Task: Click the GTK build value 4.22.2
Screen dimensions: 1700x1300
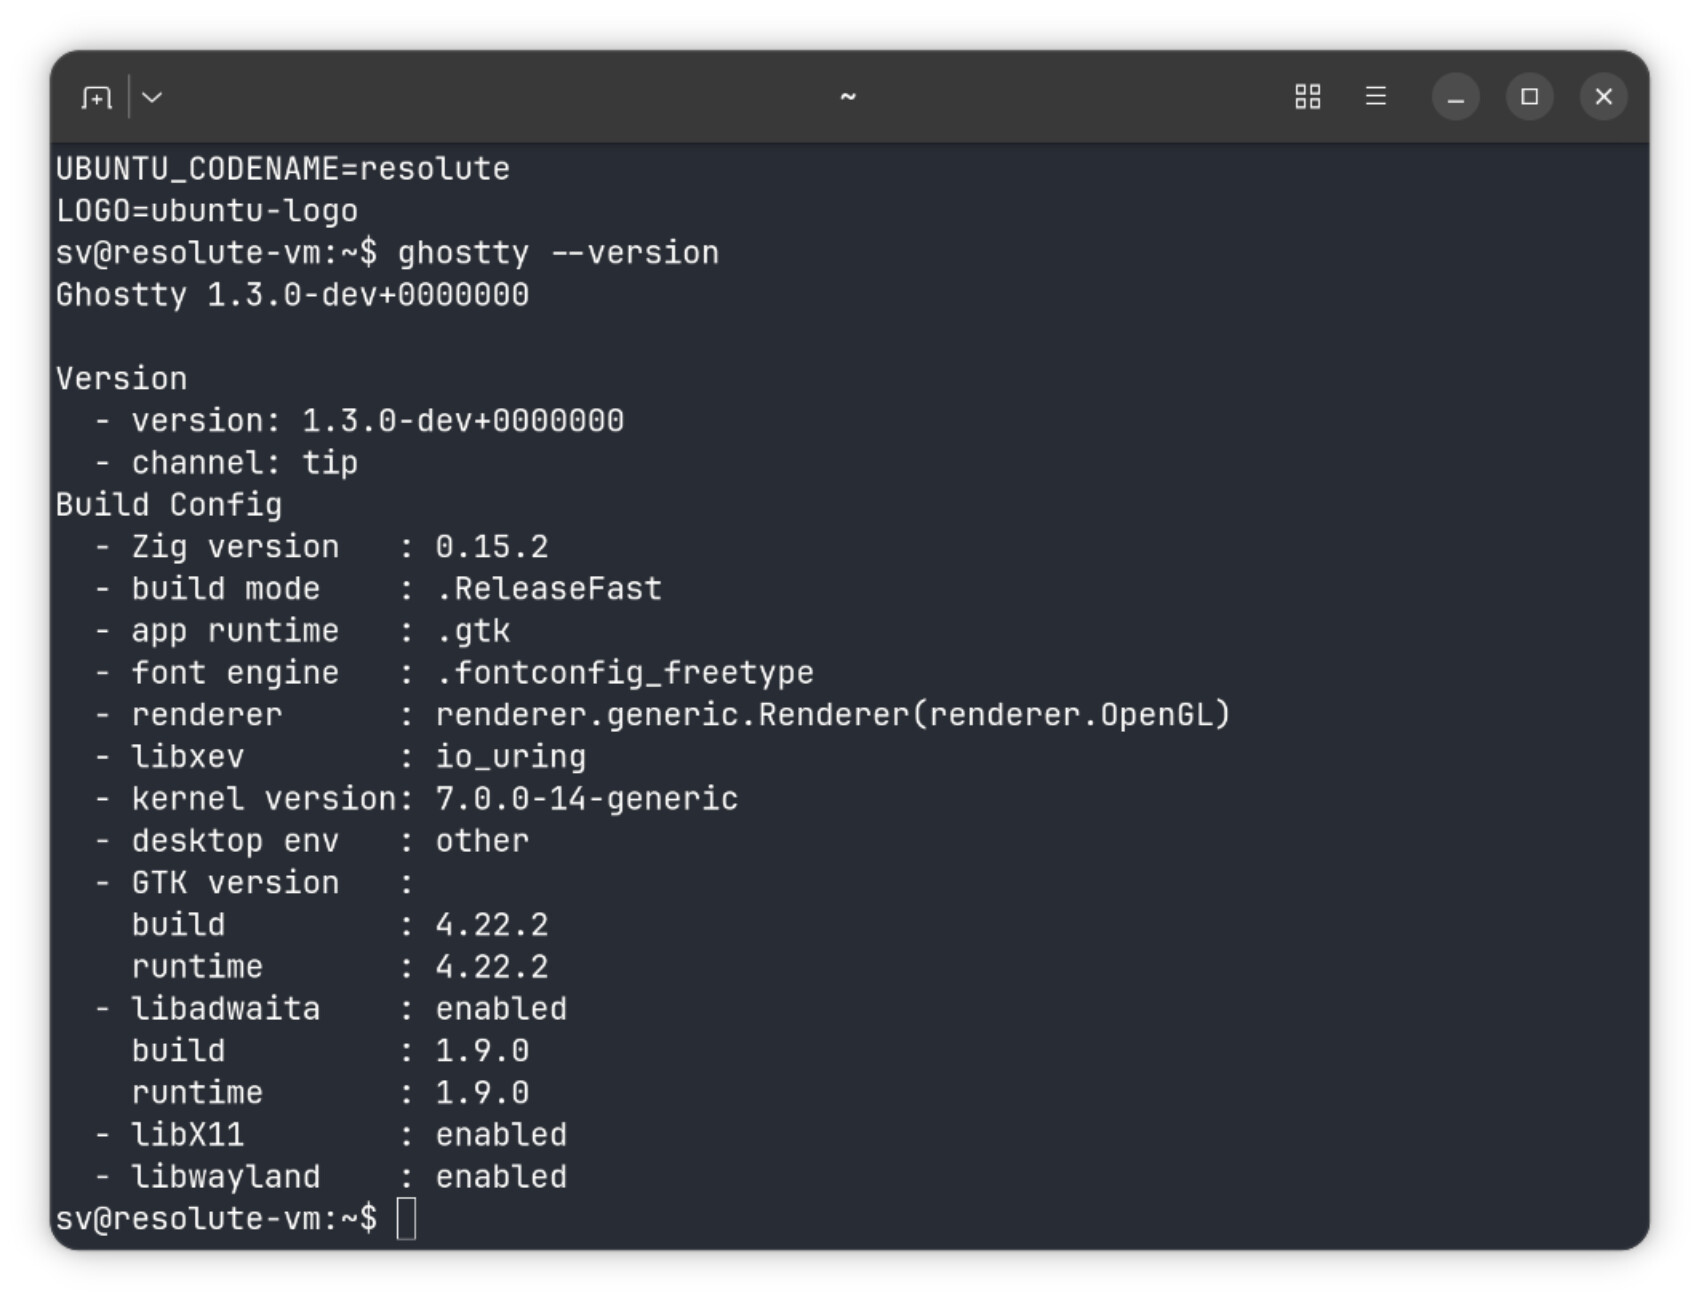Action: [x=492, y=925]
